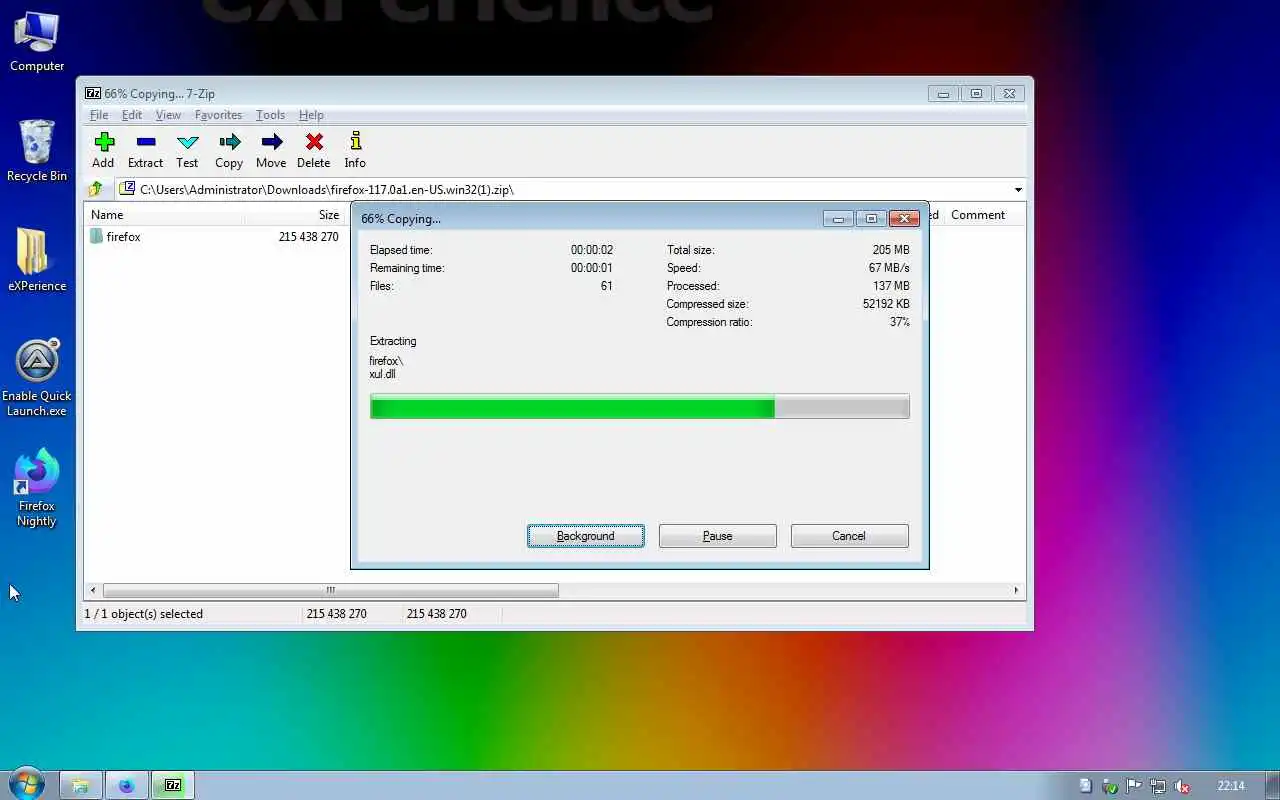Screen dimensions: 1280x800
Task: Click the Test toolbar icon
Action: pos(187,142)
